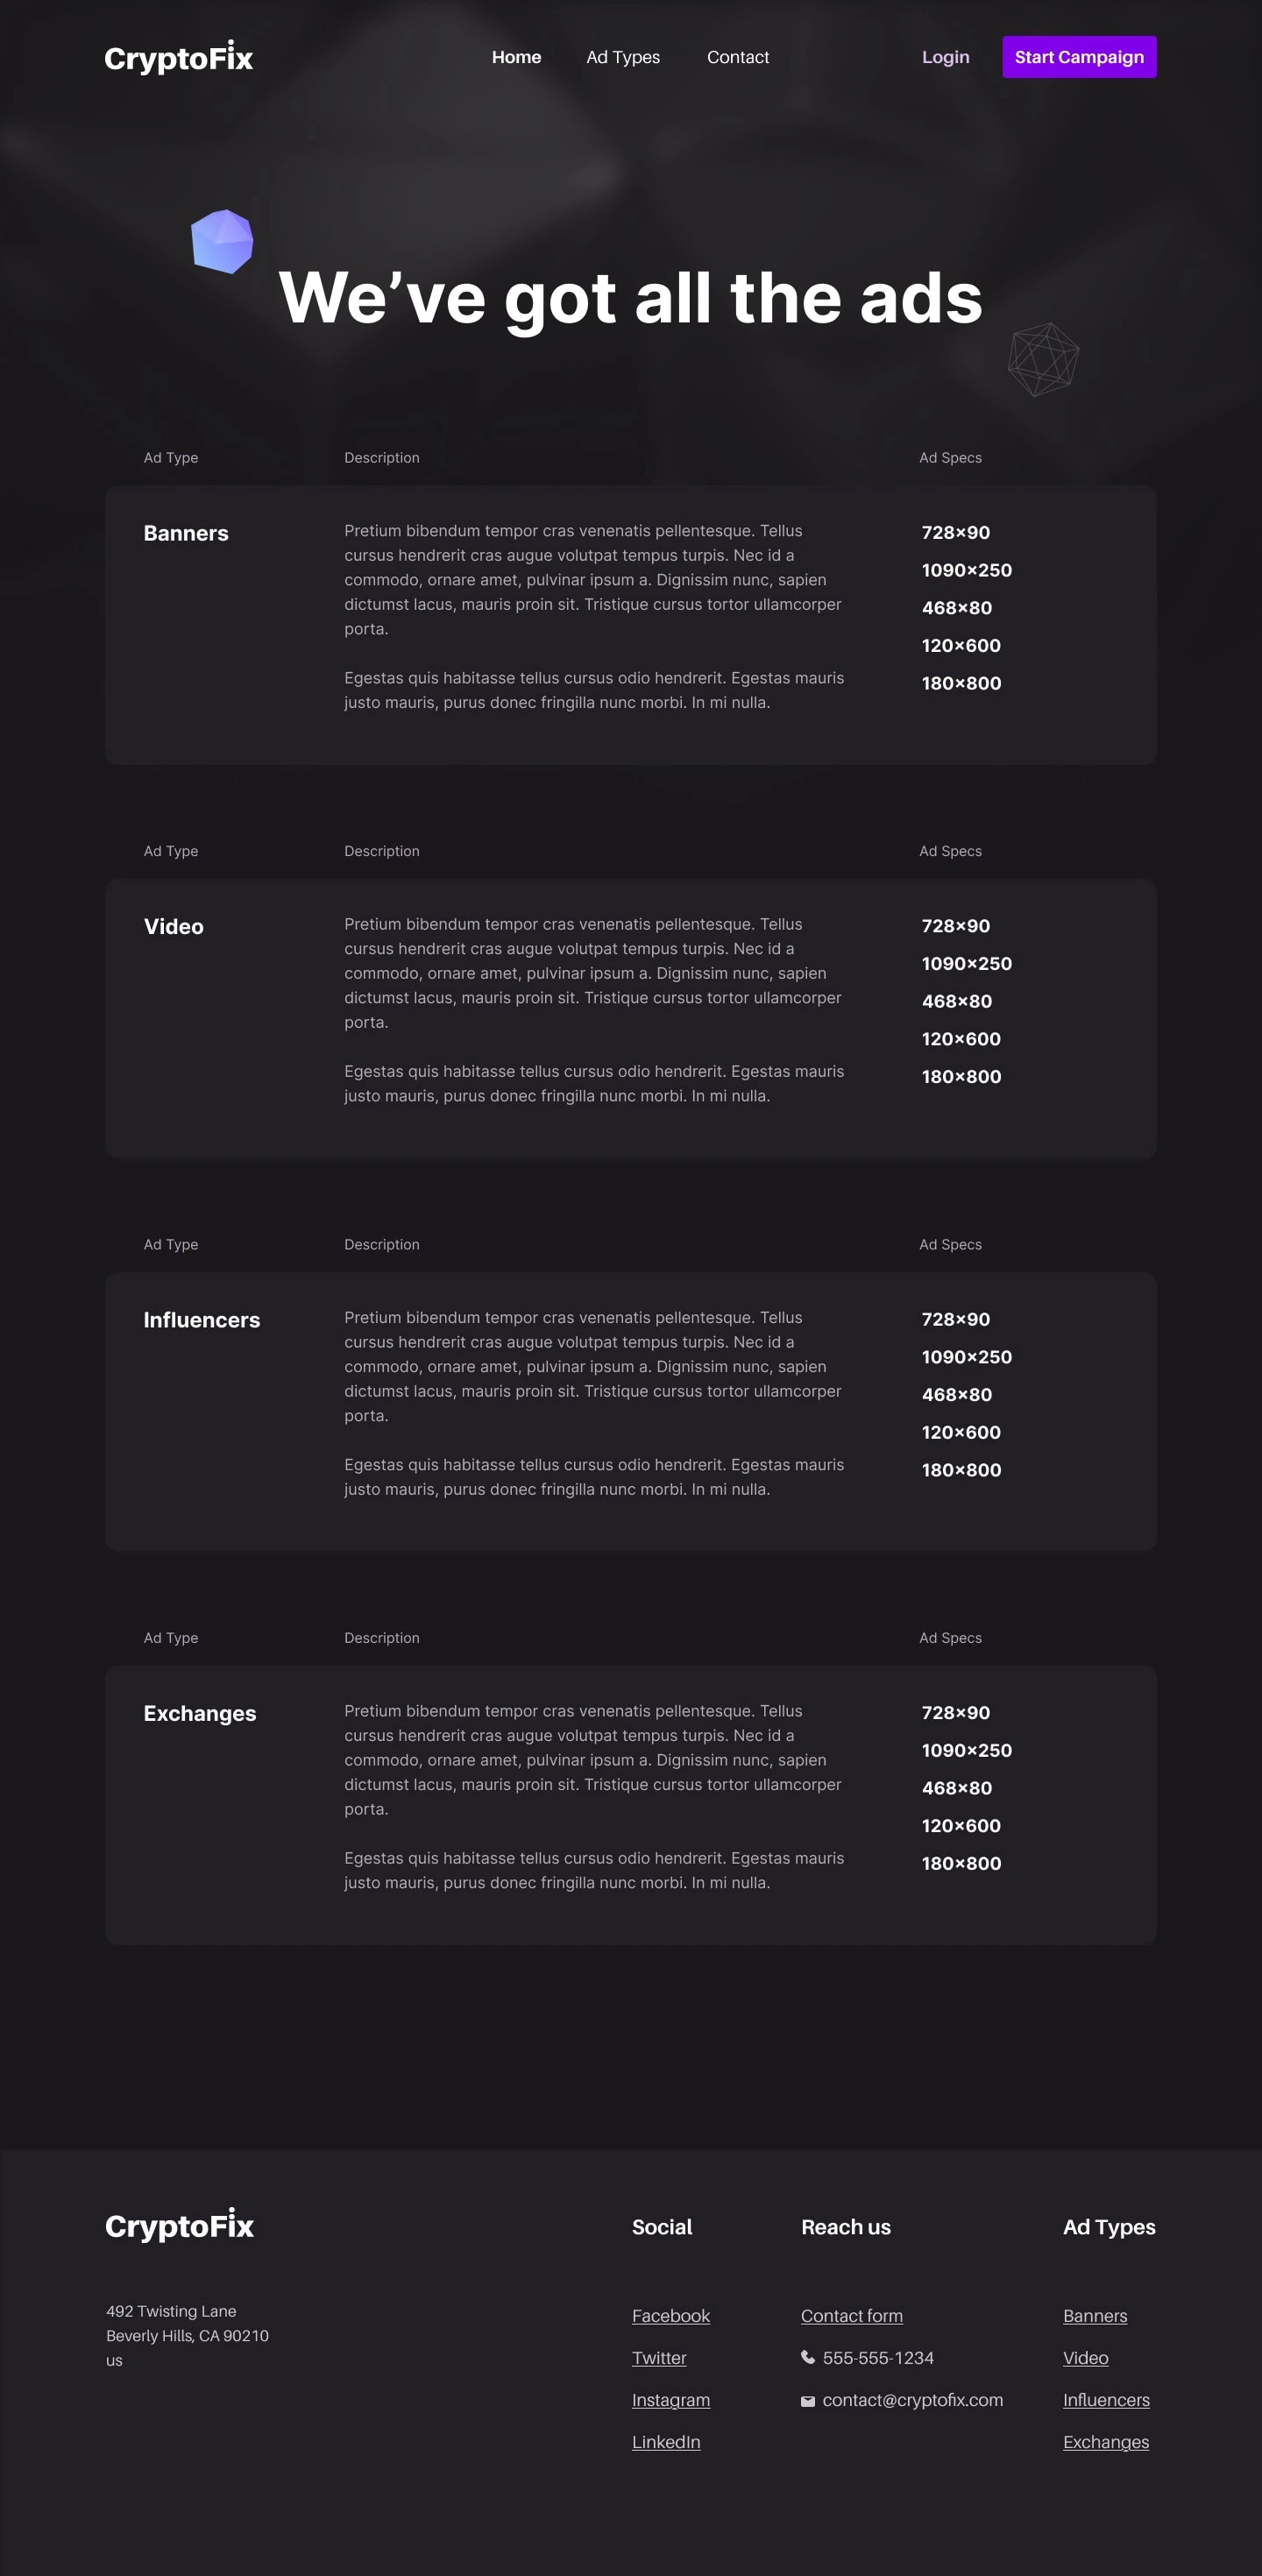Image resolution: width=1262 pixels, height=2576 pixels.
Task: Open the Home menu item
Action: point(516,57)
